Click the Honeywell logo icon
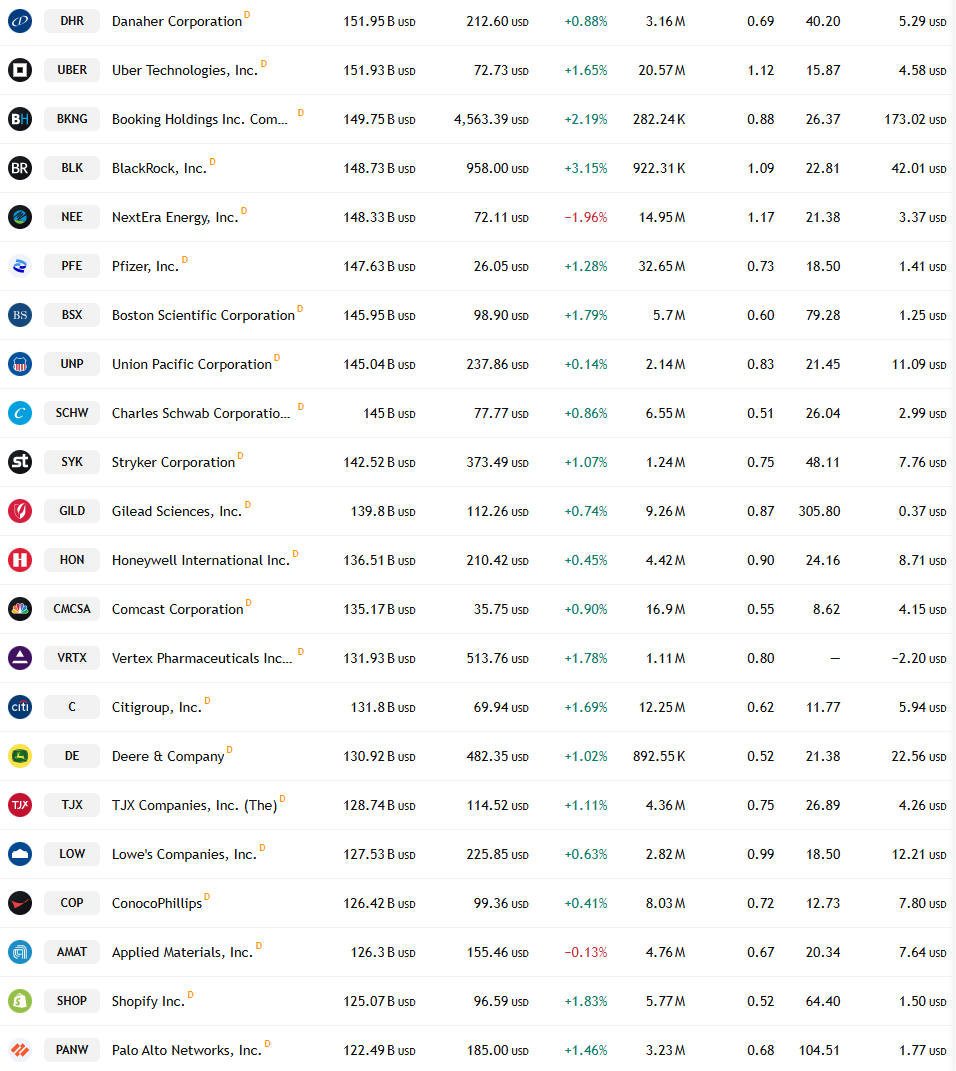 [x=20, y=560]
